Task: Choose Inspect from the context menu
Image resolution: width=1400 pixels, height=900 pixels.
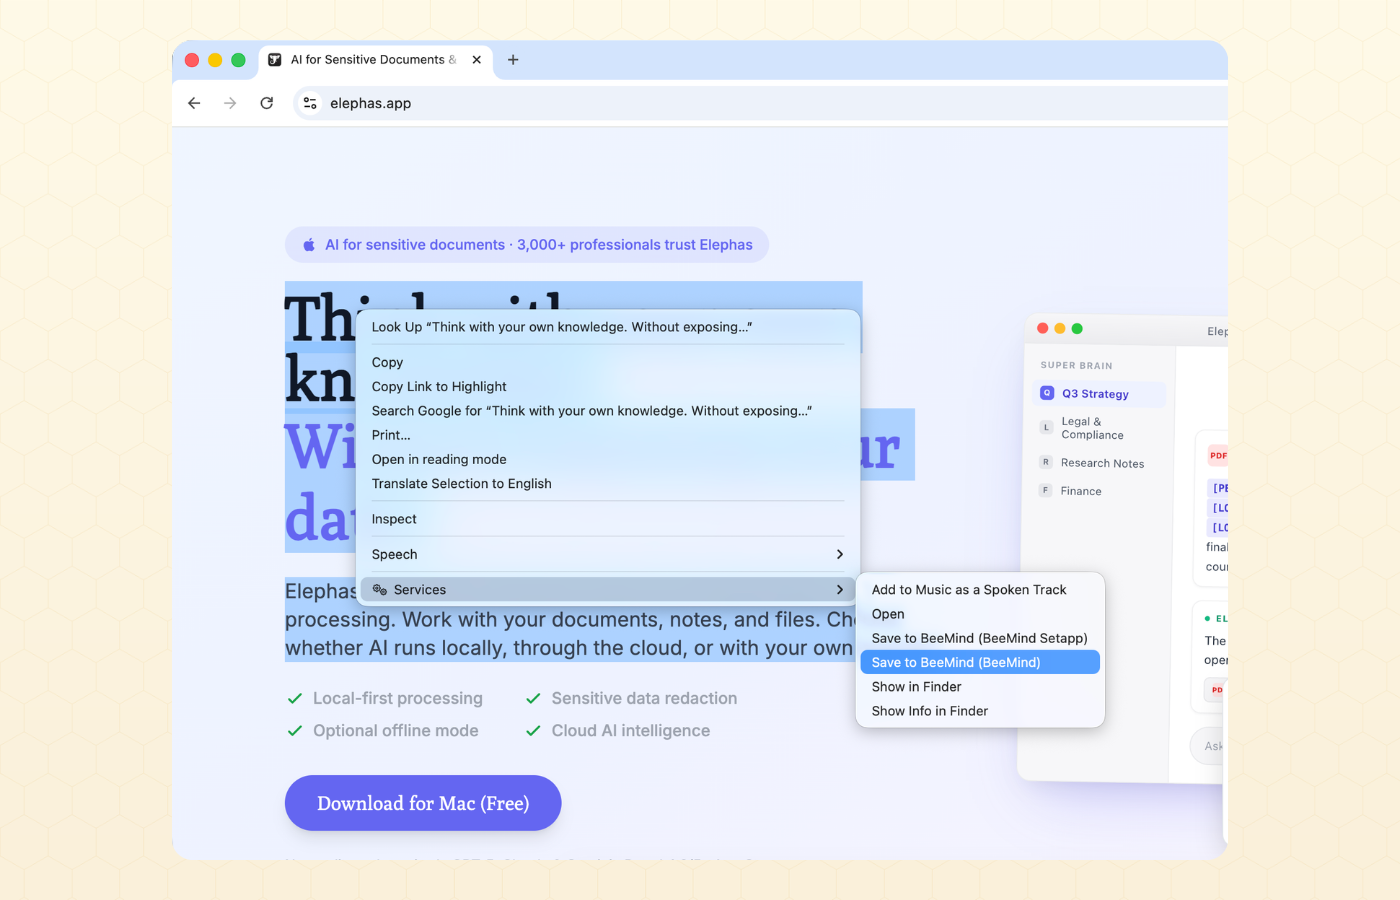Action: click(608, 519)
